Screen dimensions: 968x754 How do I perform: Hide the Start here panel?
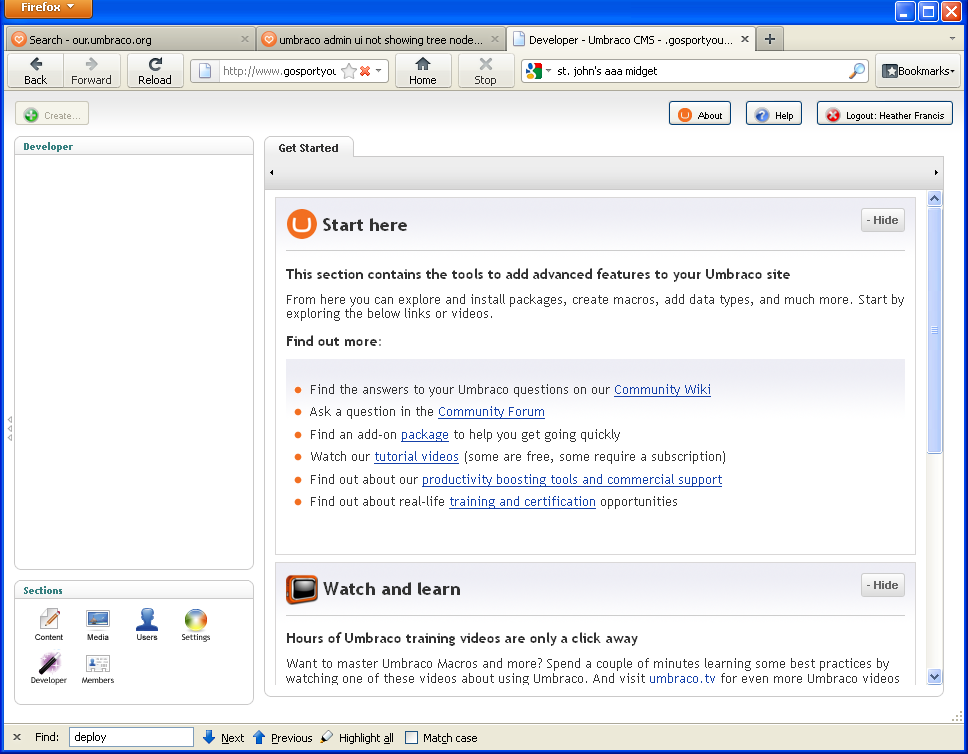coord(882,220)
